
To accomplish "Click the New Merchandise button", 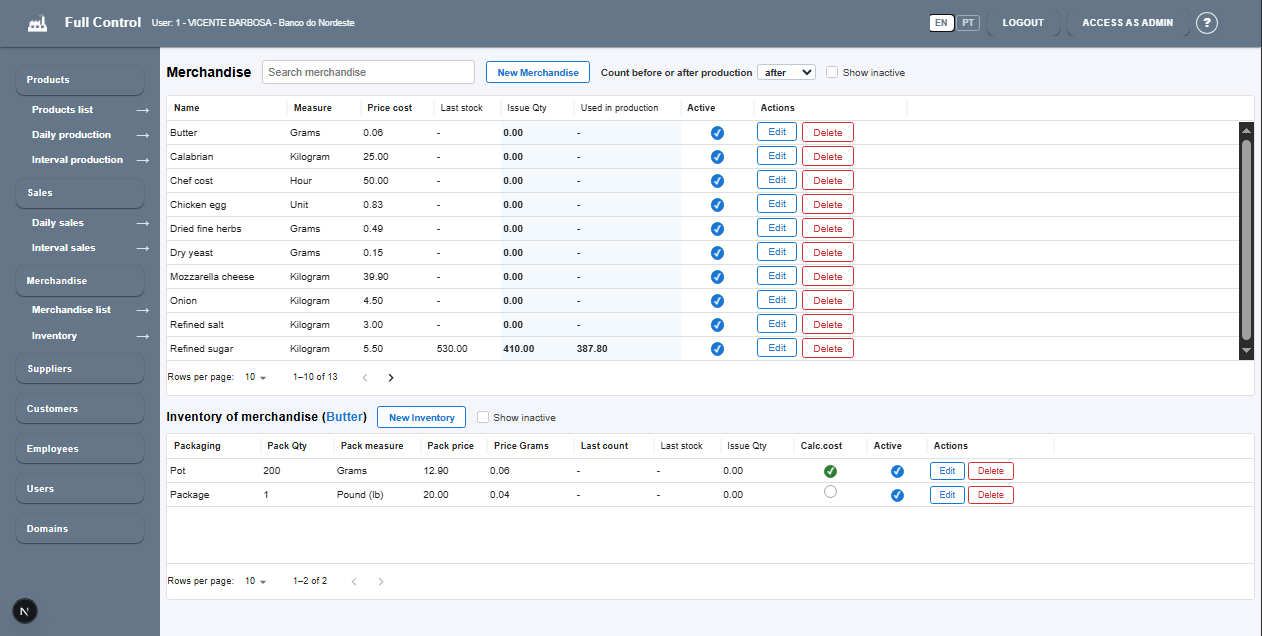I will pyautogui.click(x=538, y=72).
